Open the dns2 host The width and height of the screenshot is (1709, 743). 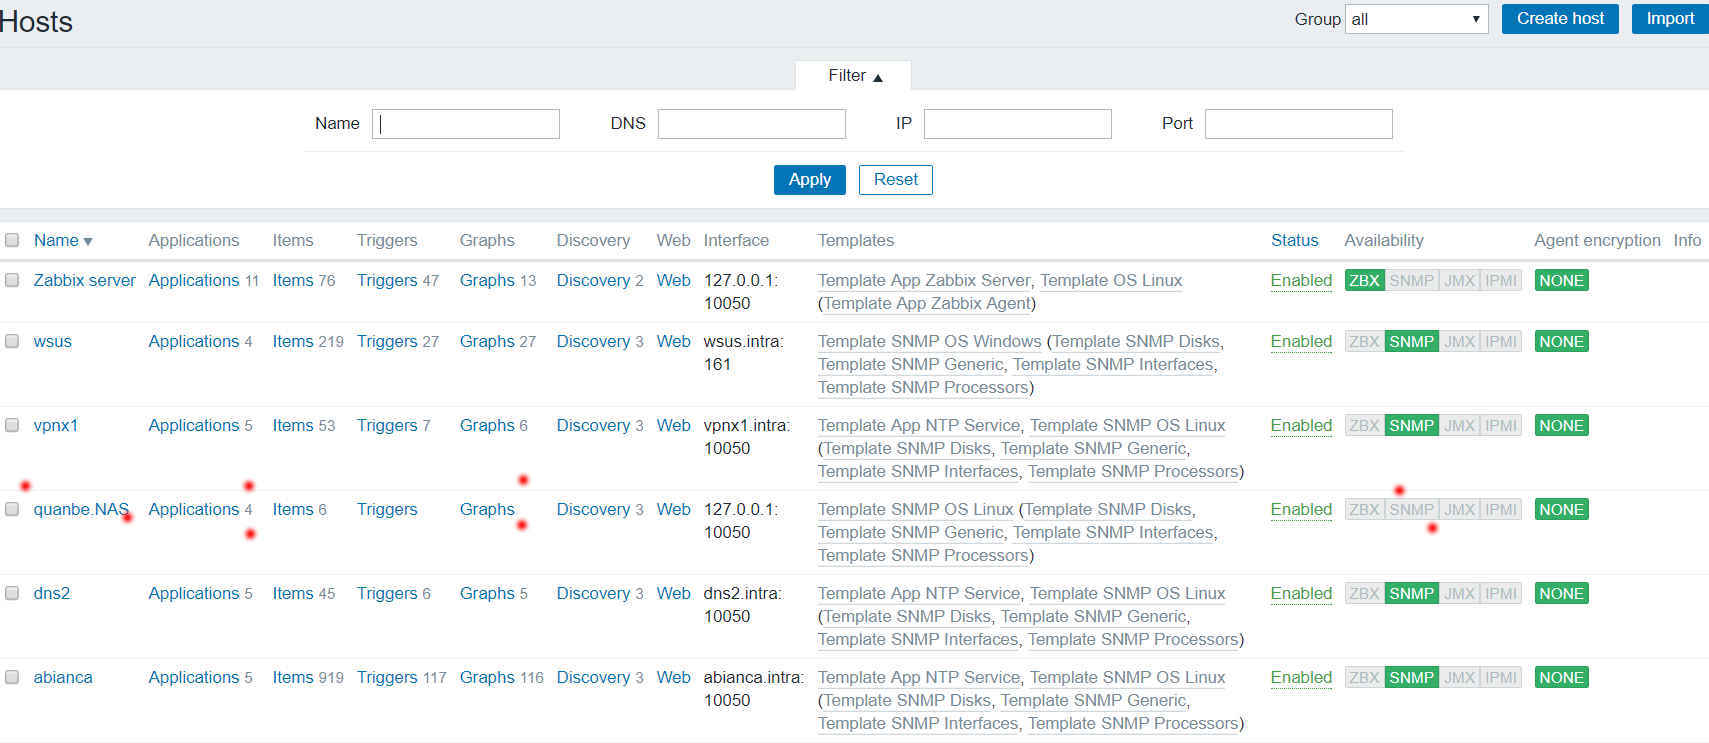[x=52, y=593]
